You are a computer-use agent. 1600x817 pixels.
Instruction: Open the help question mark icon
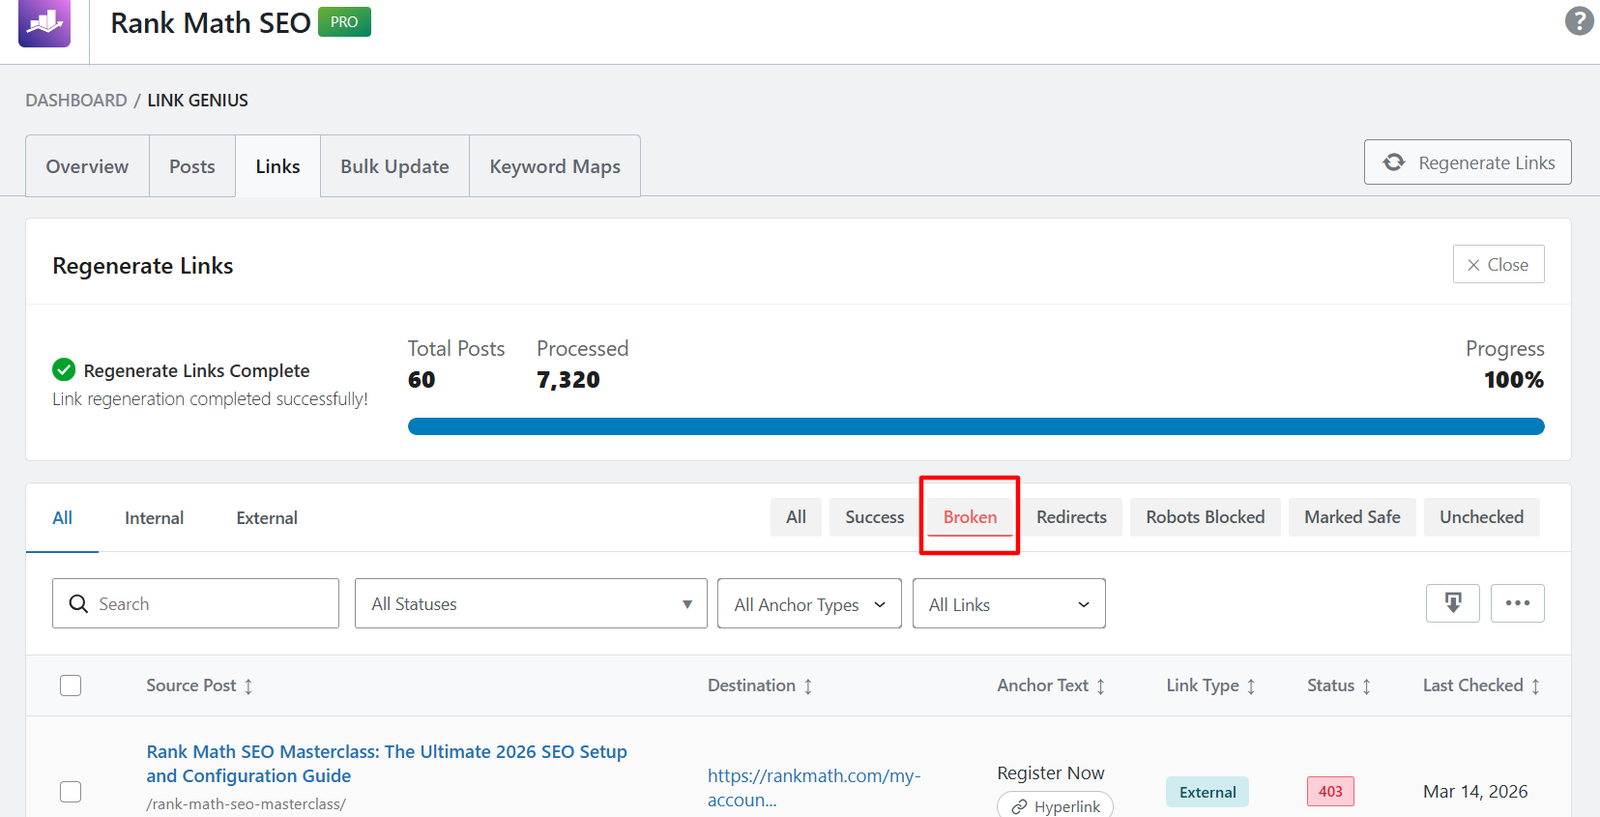coord(1579,21)
